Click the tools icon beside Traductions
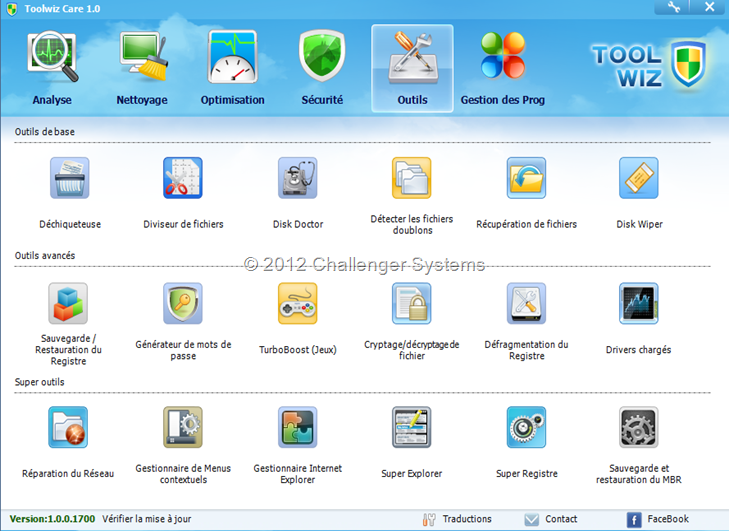This screenshot has width=729, height=531. 429,519
